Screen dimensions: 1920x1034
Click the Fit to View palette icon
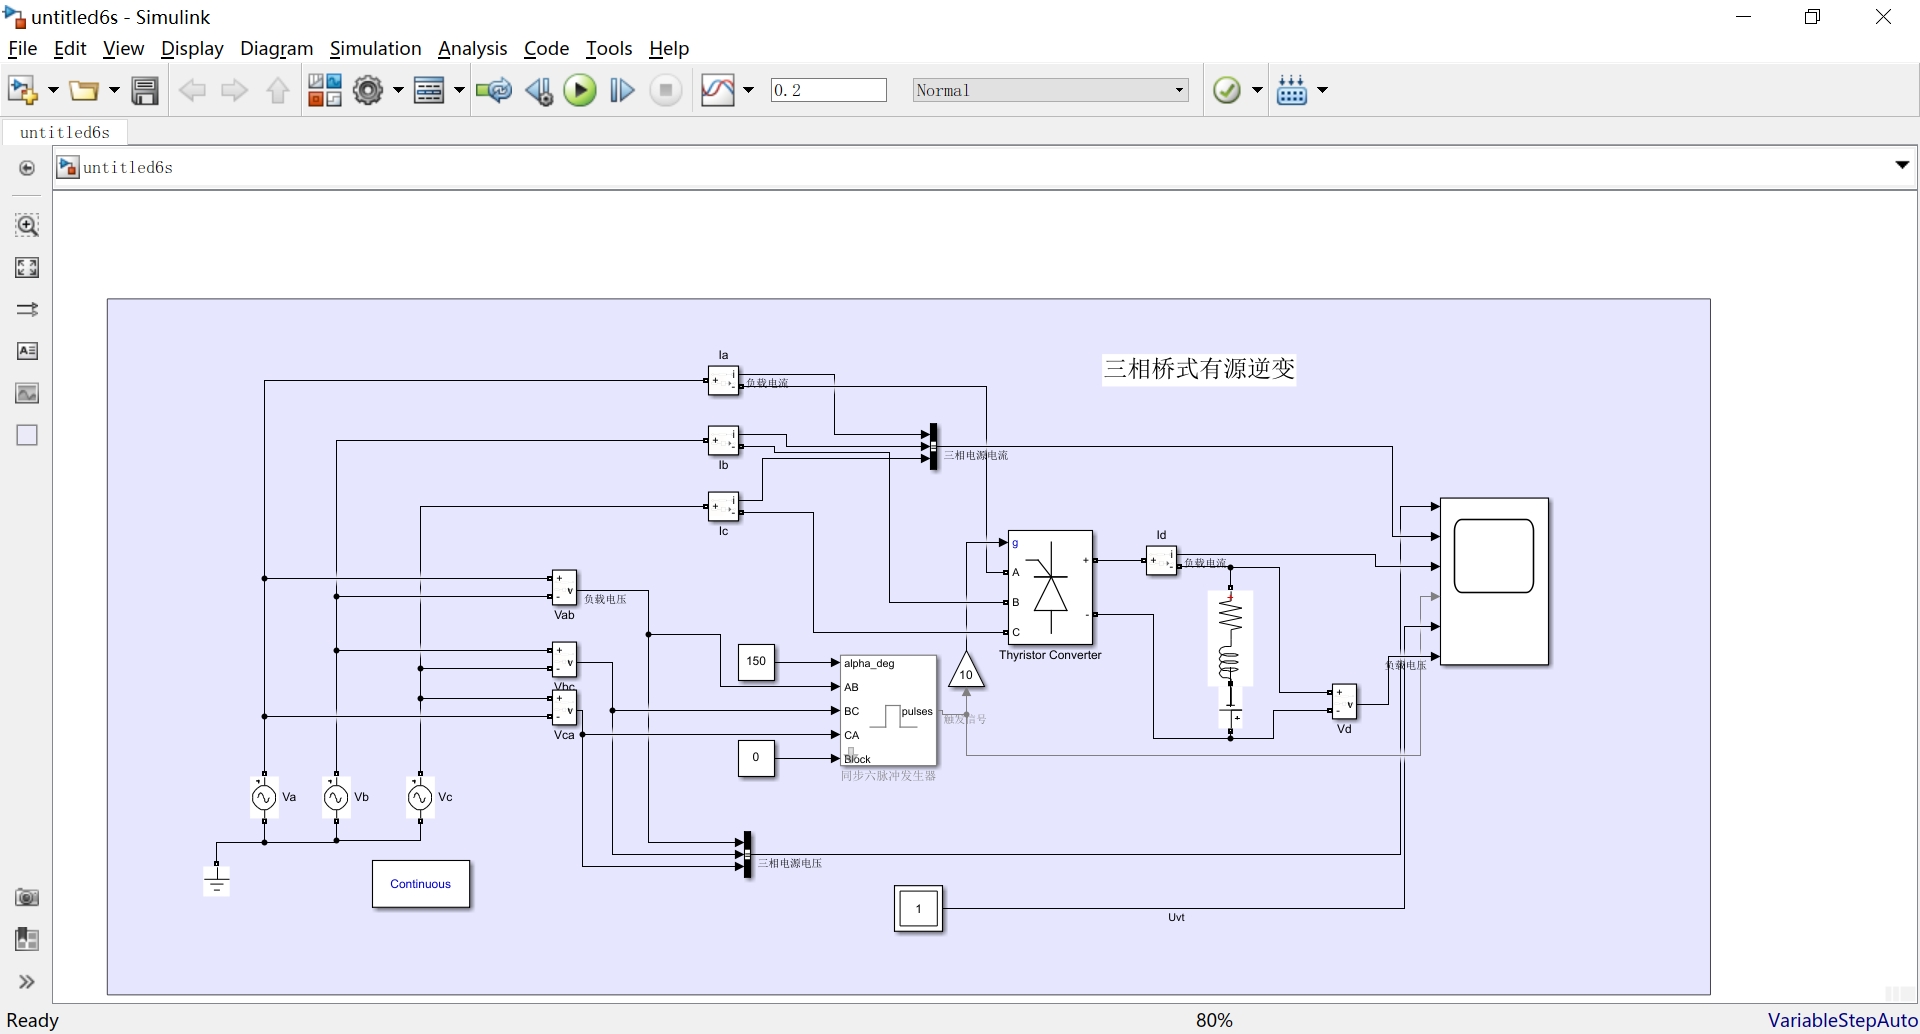27,267
